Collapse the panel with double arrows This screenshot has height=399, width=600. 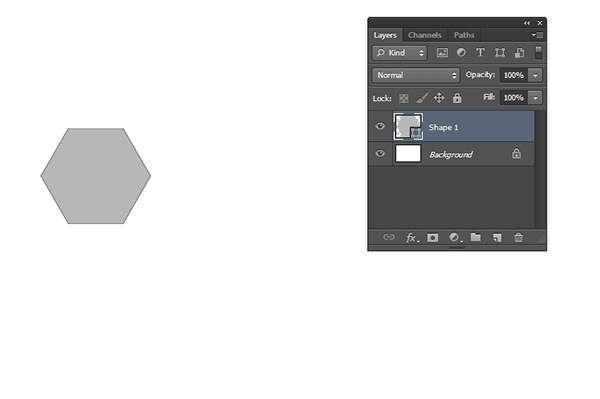pyautogui.click(x=527, y=23)
